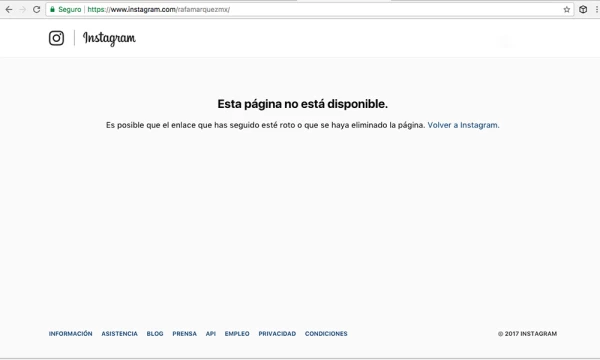This screenshot has height=360, width=600.
Task: Open the ASISTENCIA footer link
Action: tap(119, 334)
